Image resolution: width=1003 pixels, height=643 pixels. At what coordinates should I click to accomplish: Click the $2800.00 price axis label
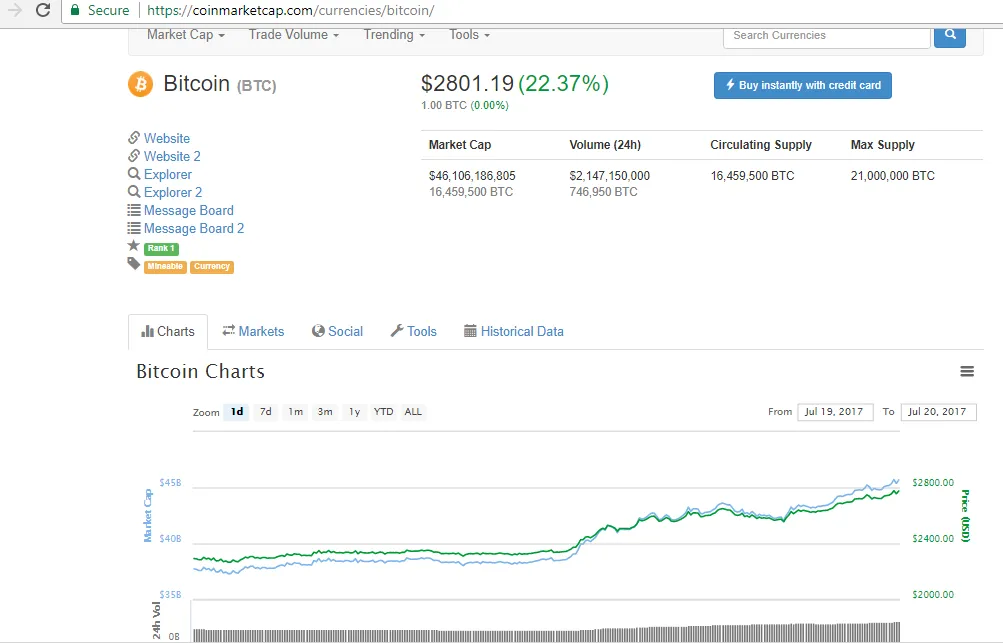point(933,482)
